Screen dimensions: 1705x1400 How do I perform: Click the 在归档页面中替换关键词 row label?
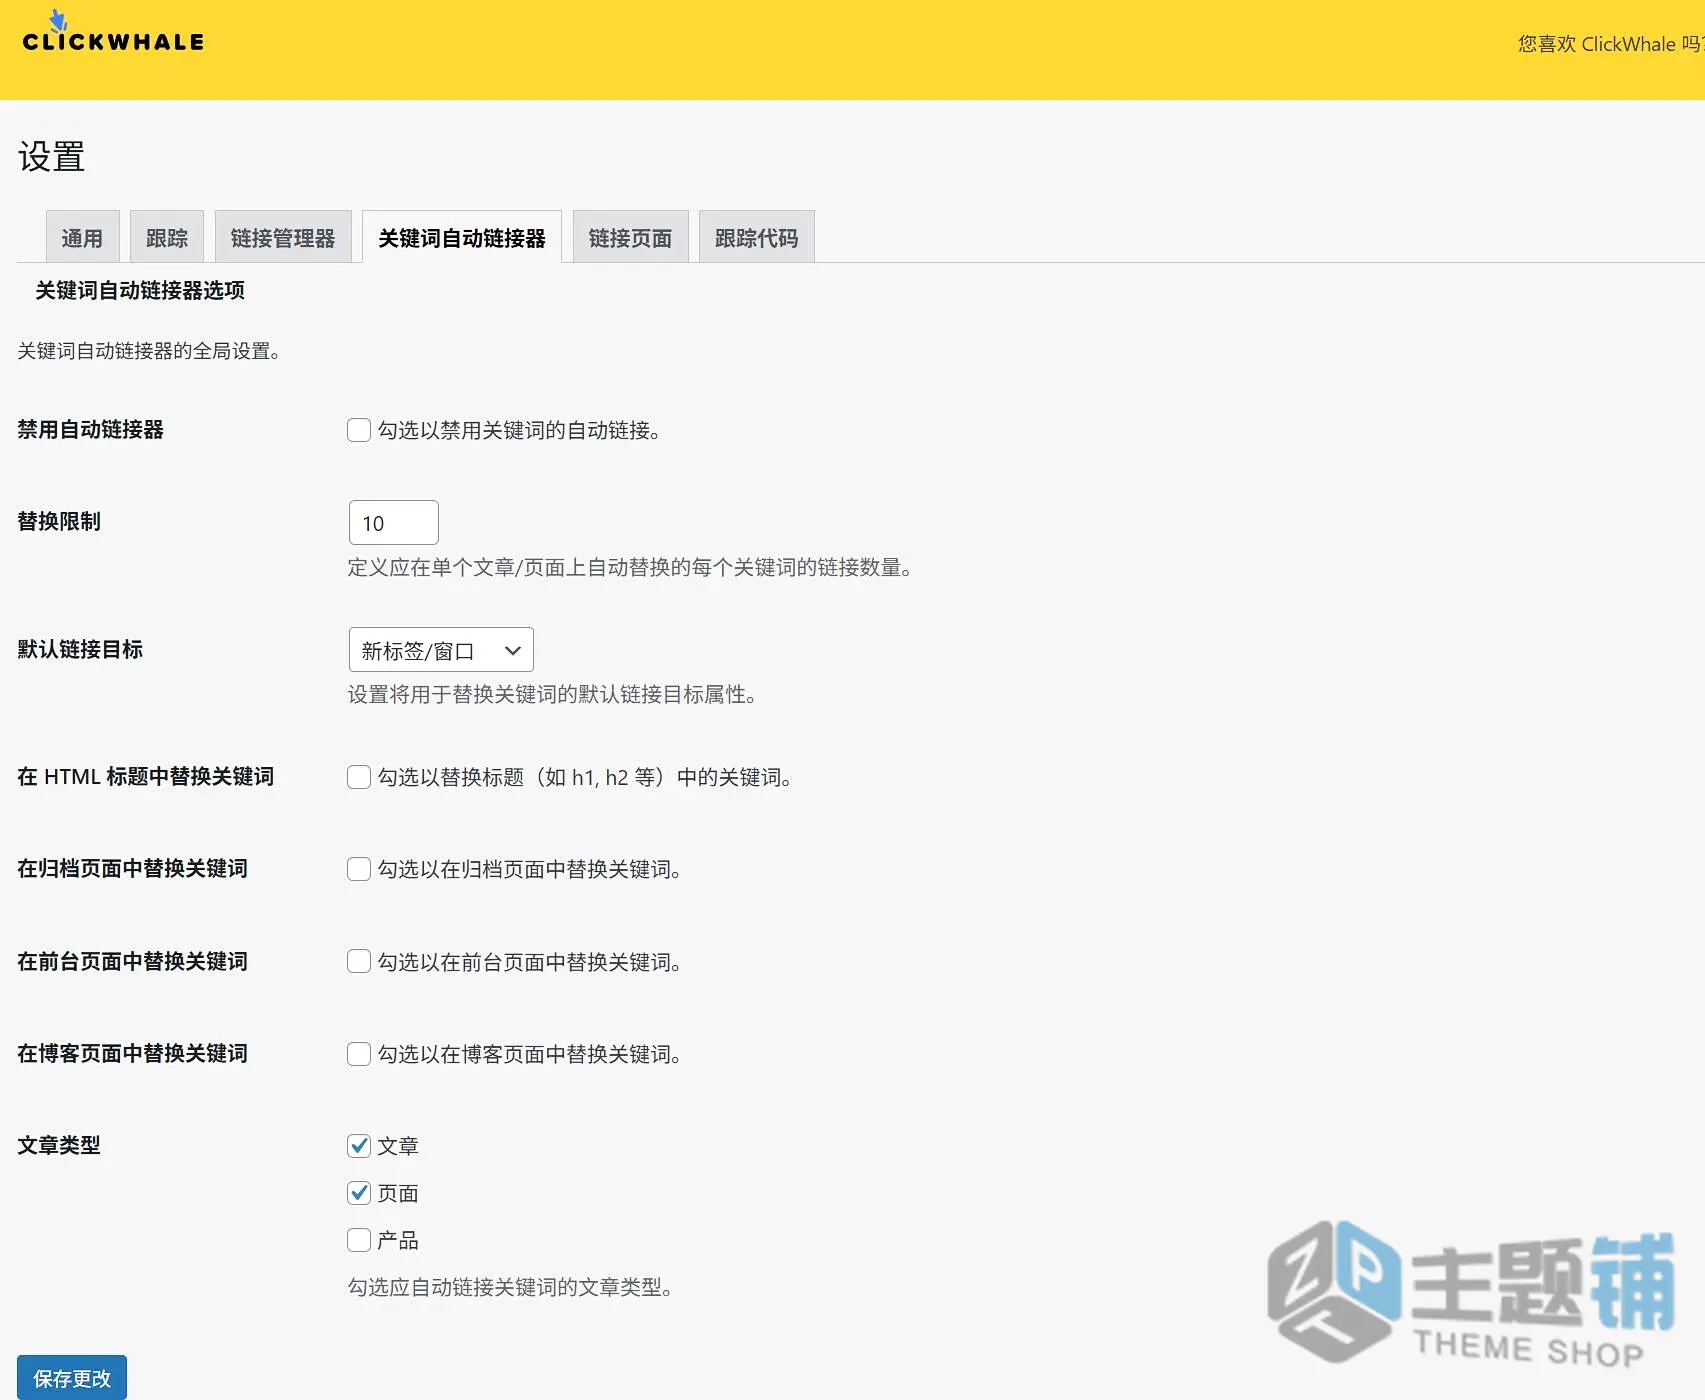(x=132, y=868)
